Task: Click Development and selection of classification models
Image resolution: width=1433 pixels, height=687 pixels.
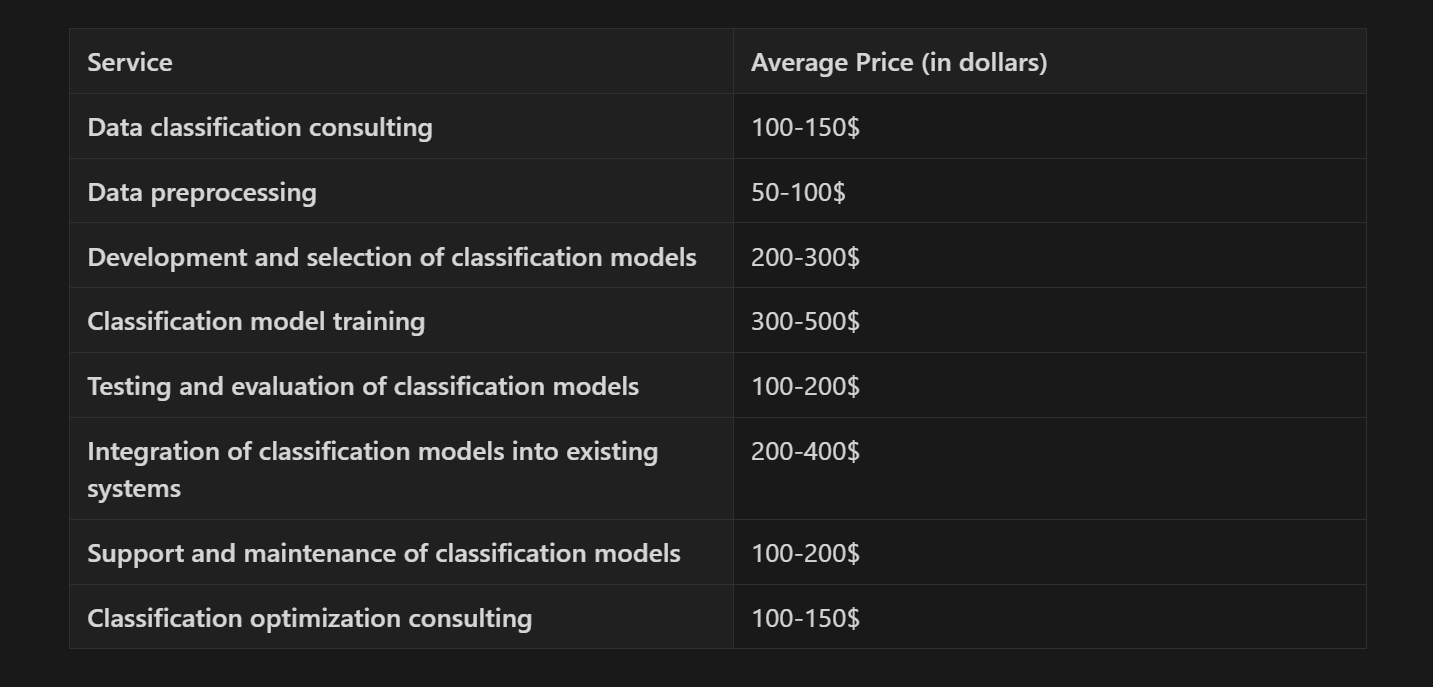Action: 392,257
